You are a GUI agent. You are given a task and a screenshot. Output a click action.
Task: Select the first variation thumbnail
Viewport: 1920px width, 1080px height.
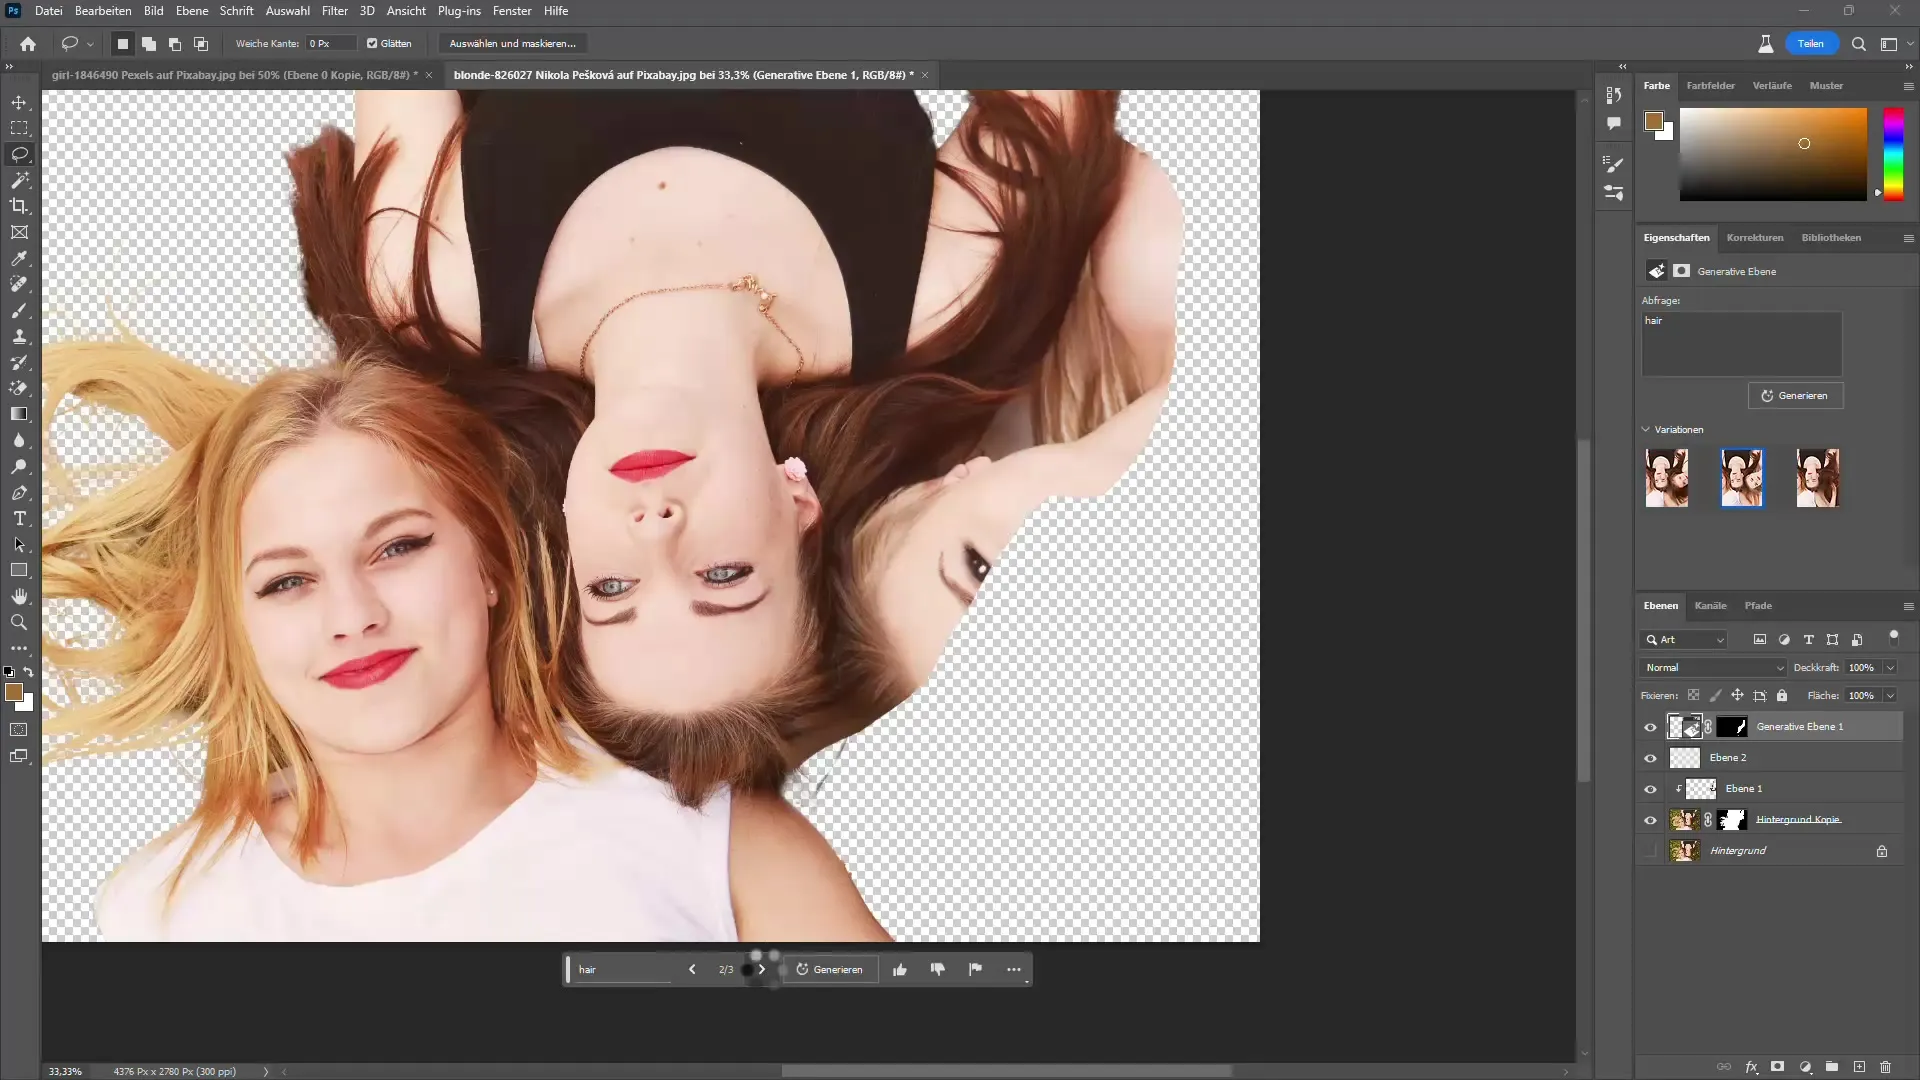(1667, 477)
